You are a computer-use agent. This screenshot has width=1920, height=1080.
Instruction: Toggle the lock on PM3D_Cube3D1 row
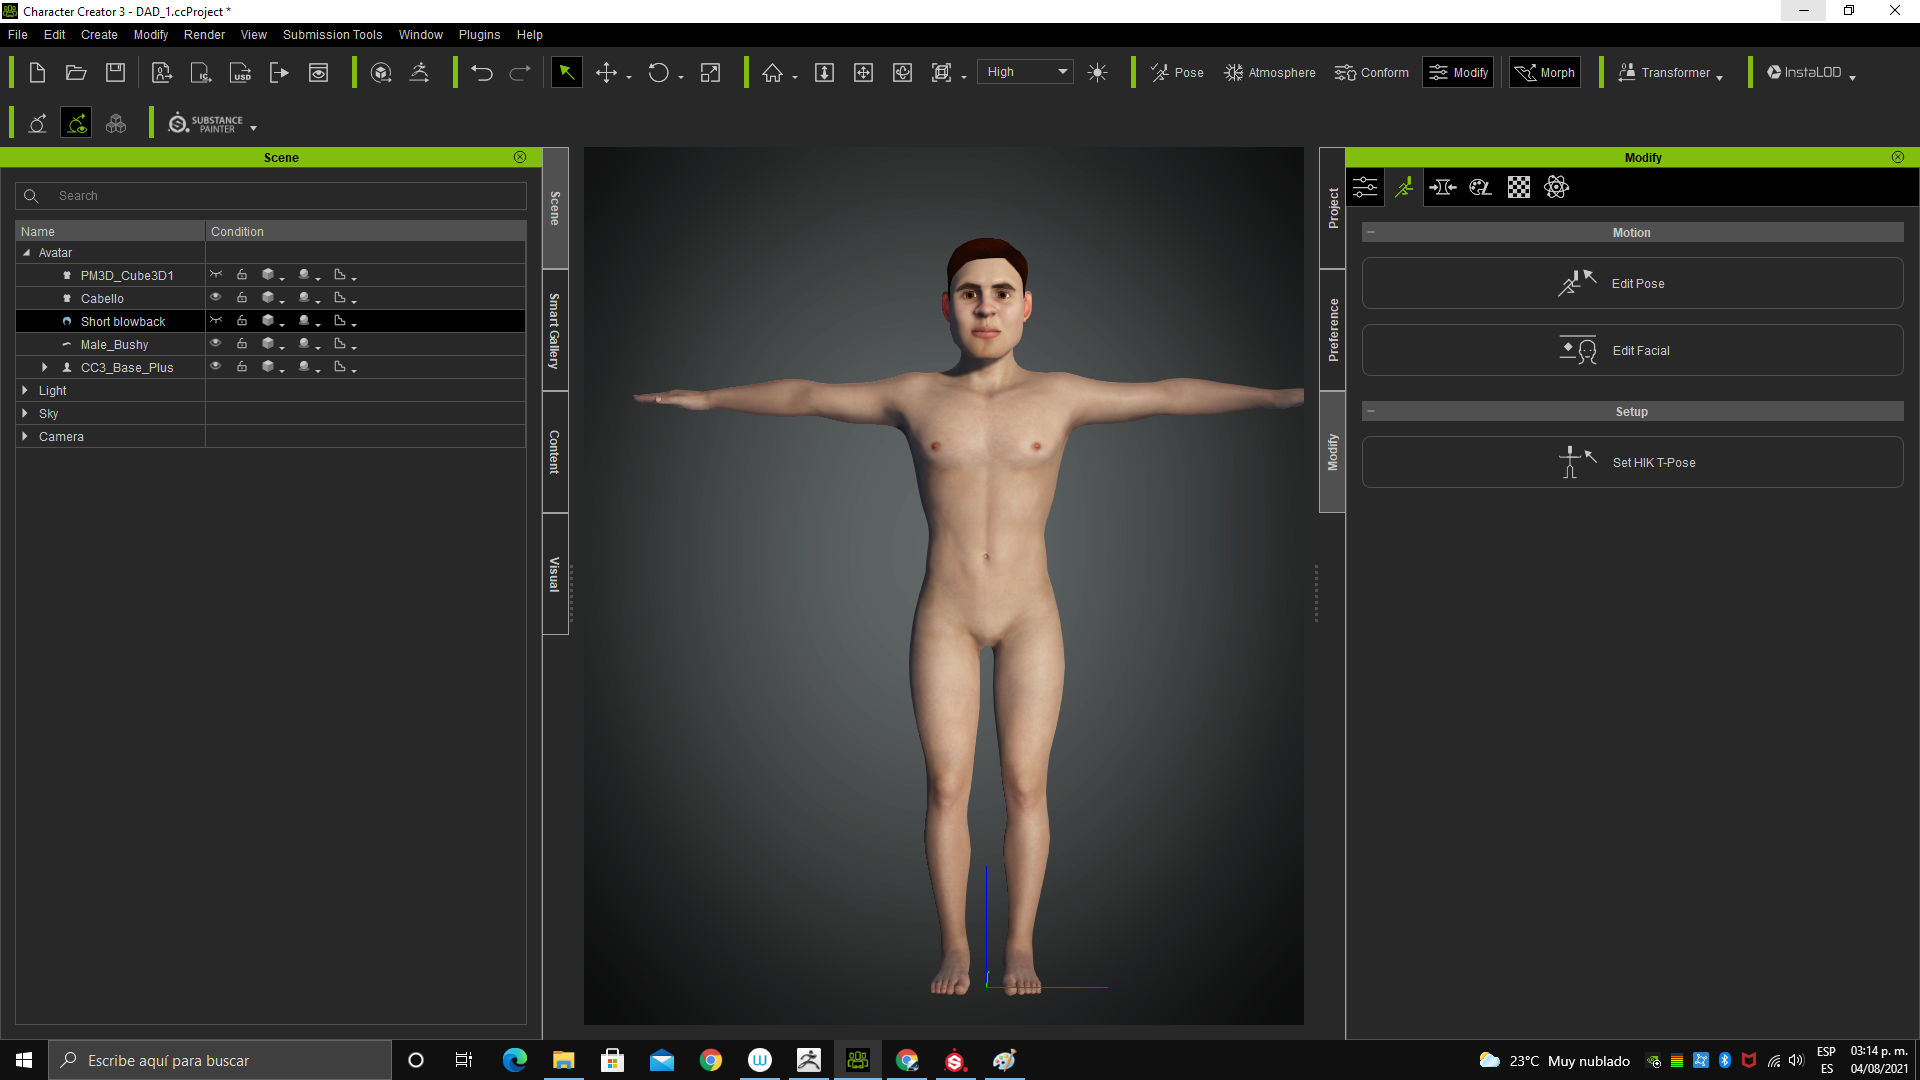[242, 275]
